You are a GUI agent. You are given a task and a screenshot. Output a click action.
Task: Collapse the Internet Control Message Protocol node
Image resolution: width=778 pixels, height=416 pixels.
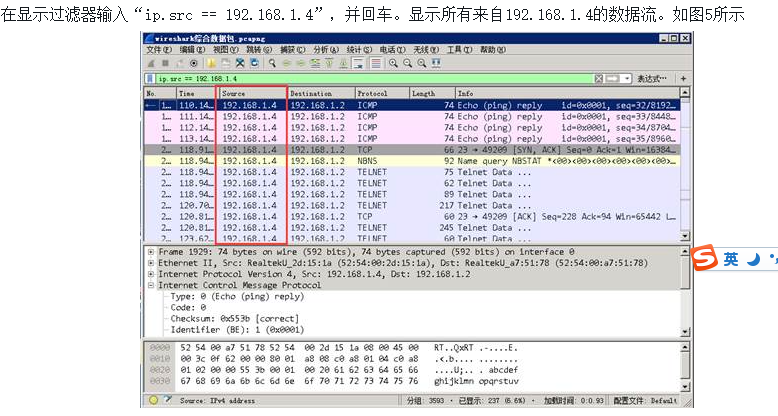151,285
